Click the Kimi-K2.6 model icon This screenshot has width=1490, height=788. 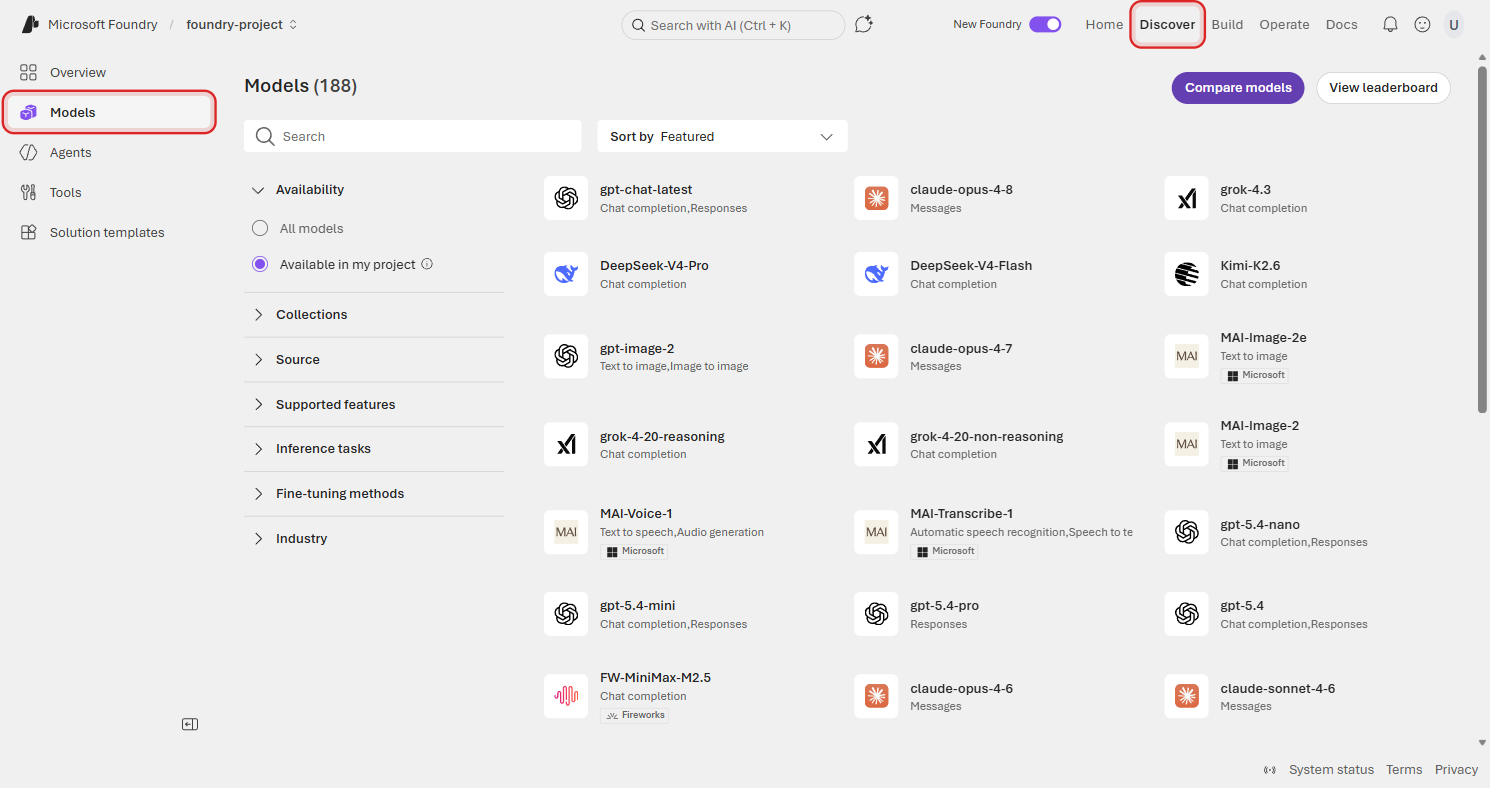(x=1187, y=274)
